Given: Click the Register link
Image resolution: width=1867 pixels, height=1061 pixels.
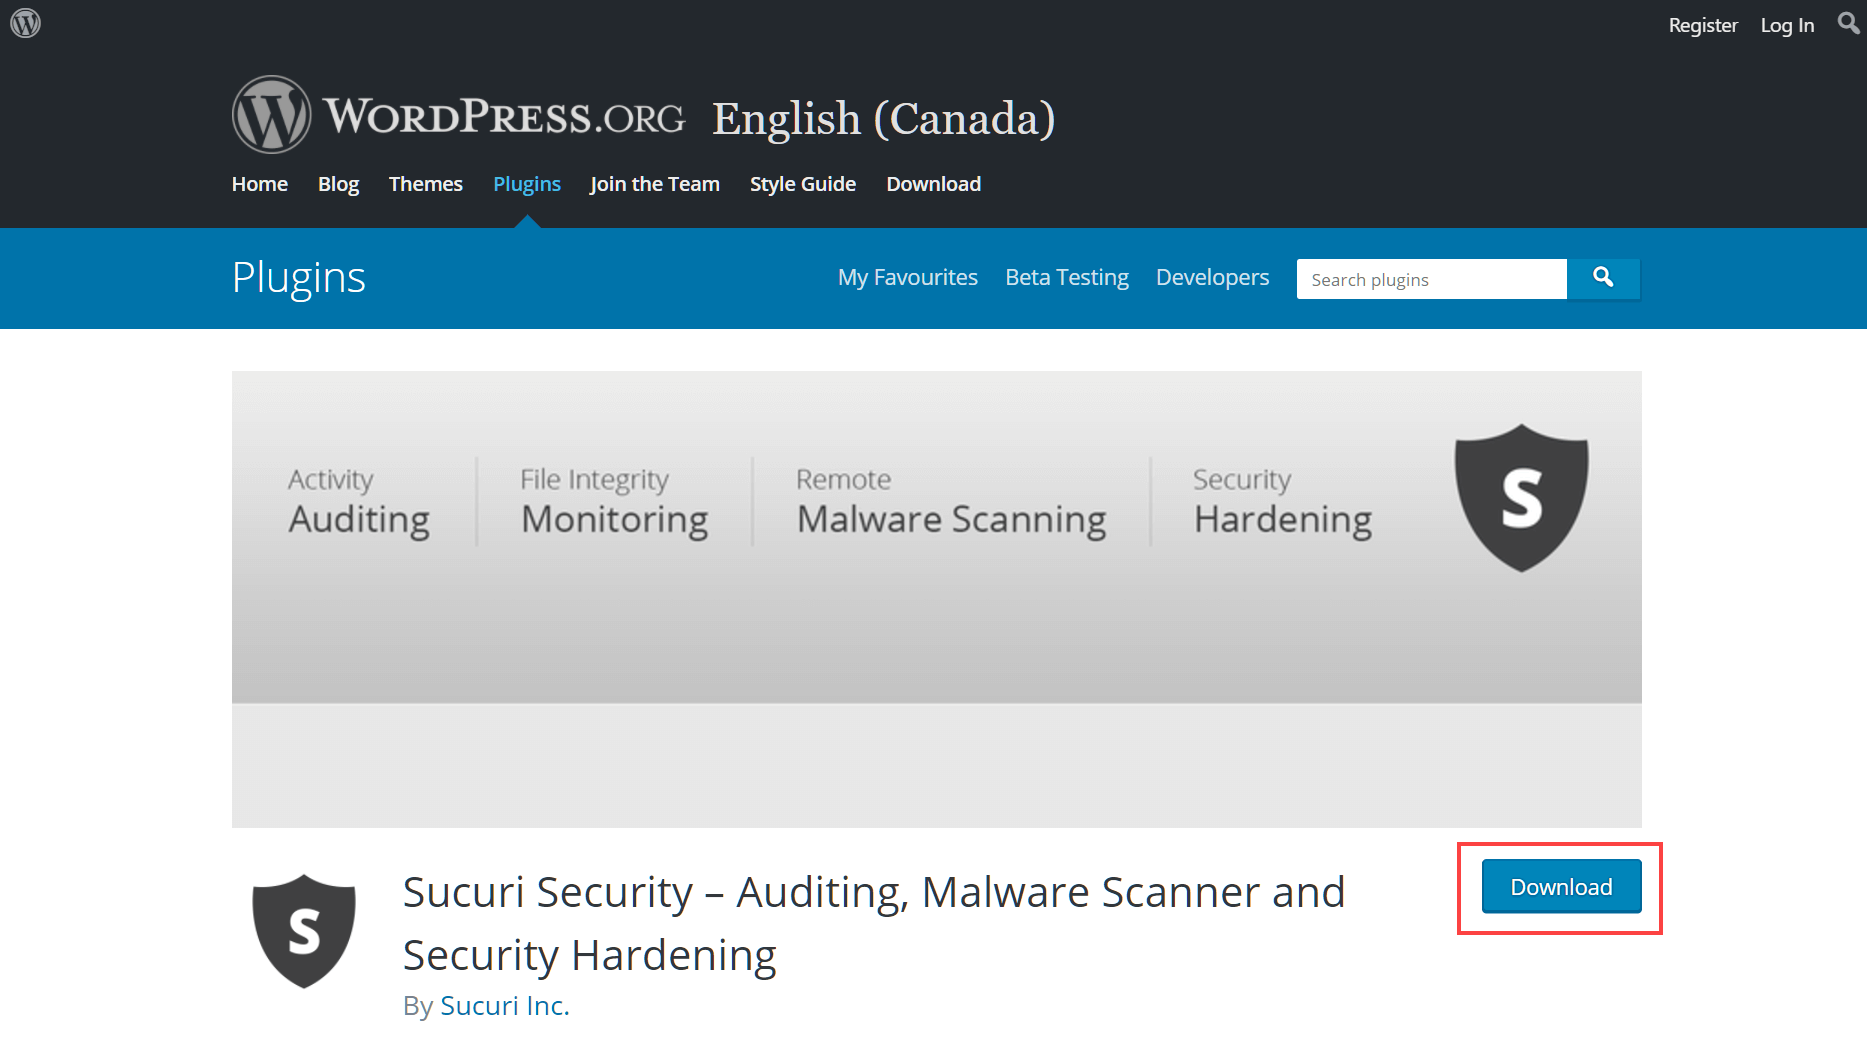Looking at the screenshot, I should pyautogui.click(x=1703, y=25).
